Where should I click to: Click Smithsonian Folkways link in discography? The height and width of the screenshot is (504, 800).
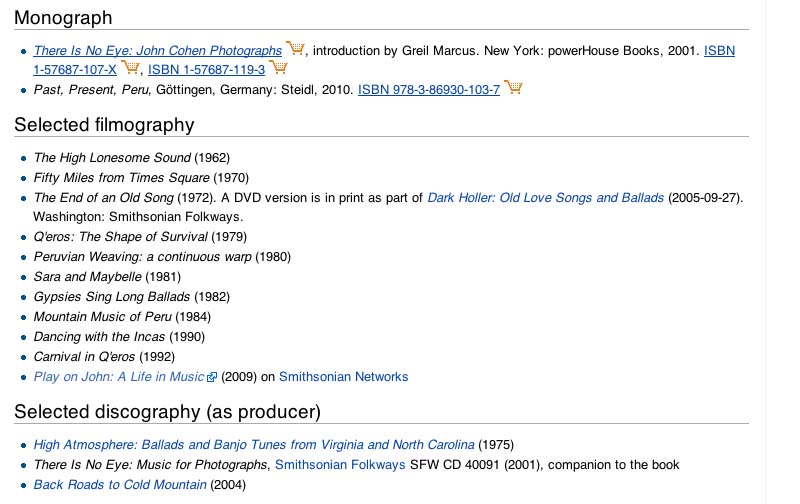coord(340,465)
